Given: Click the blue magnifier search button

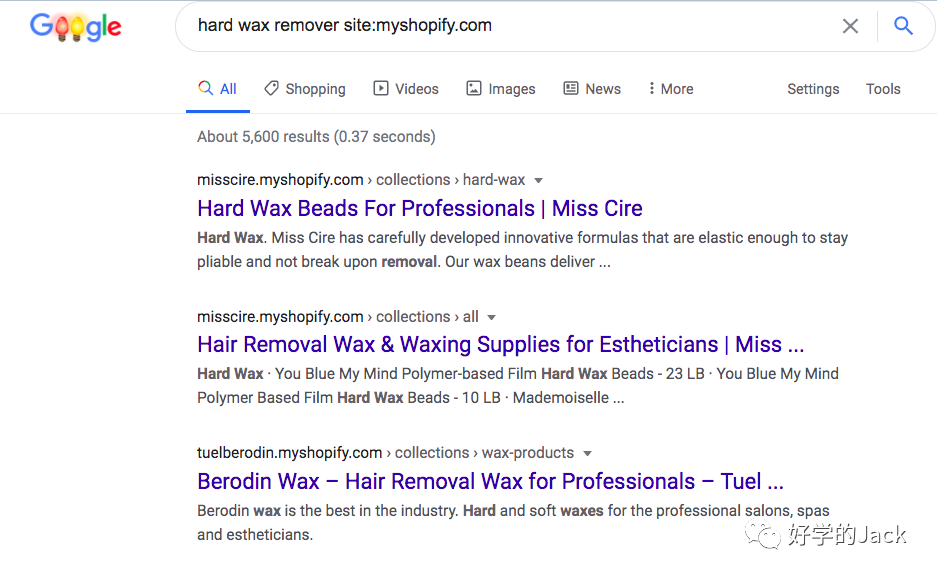Looking at the screenshot, I should 903,26.
